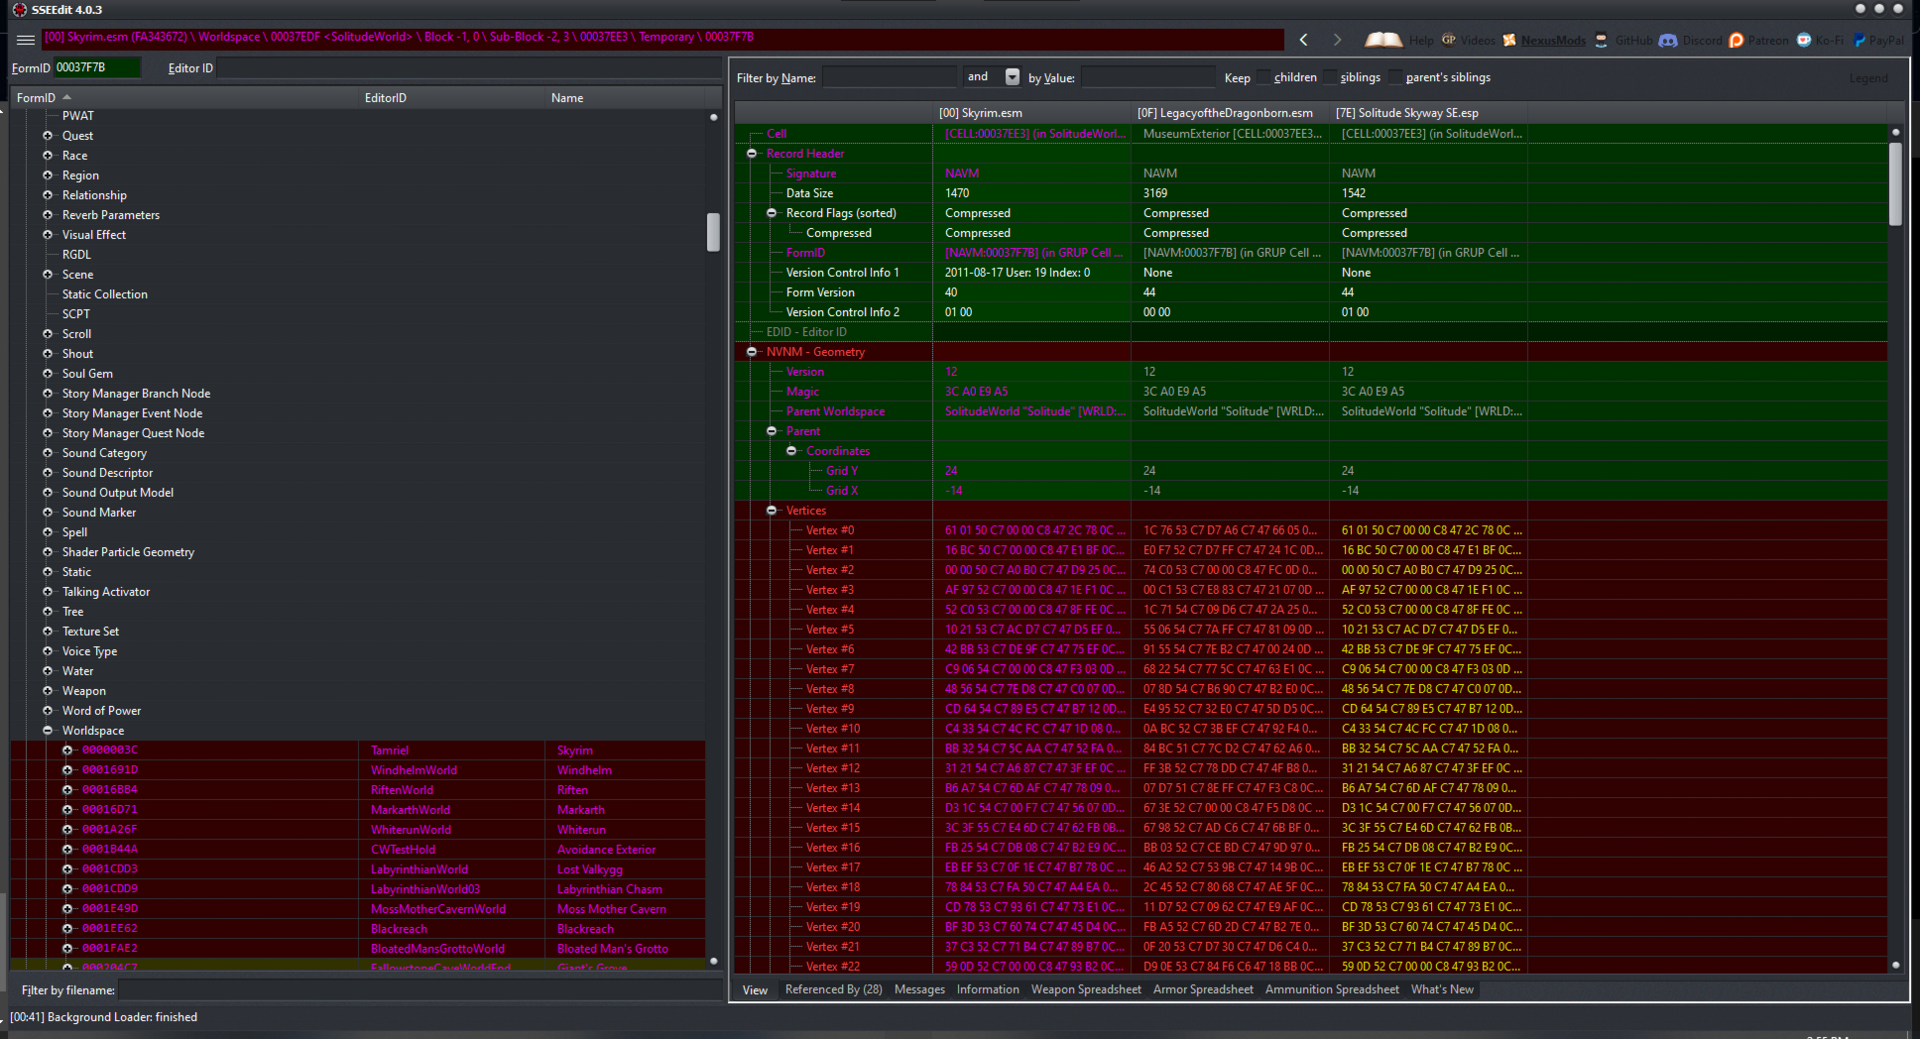
Task: Open the PayPal icon
Action: click(x=1859, y=40)
